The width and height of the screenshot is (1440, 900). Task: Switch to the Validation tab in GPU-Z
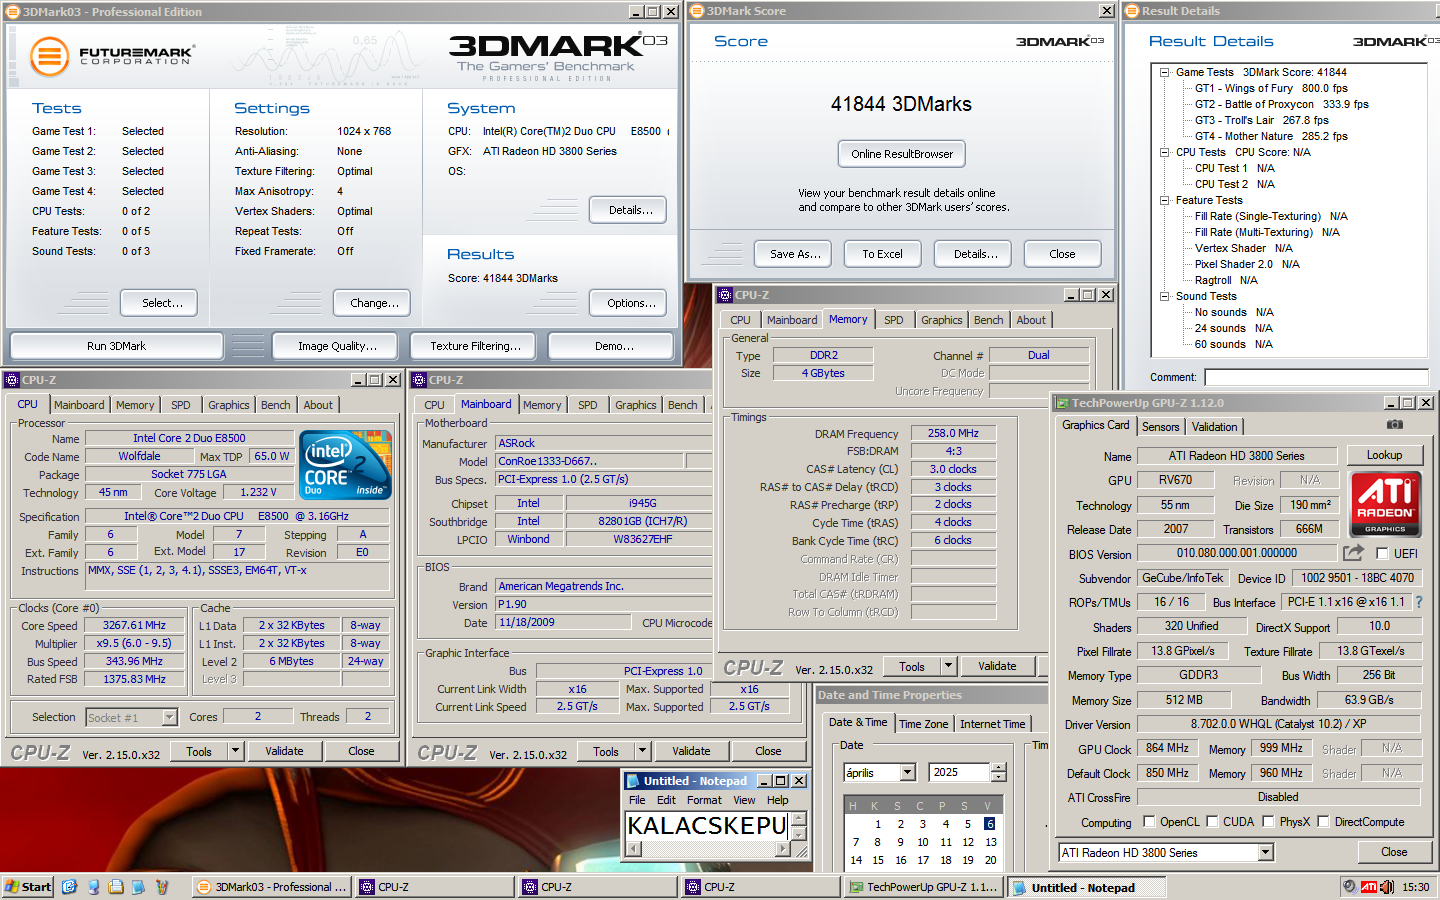[1214, 427]
